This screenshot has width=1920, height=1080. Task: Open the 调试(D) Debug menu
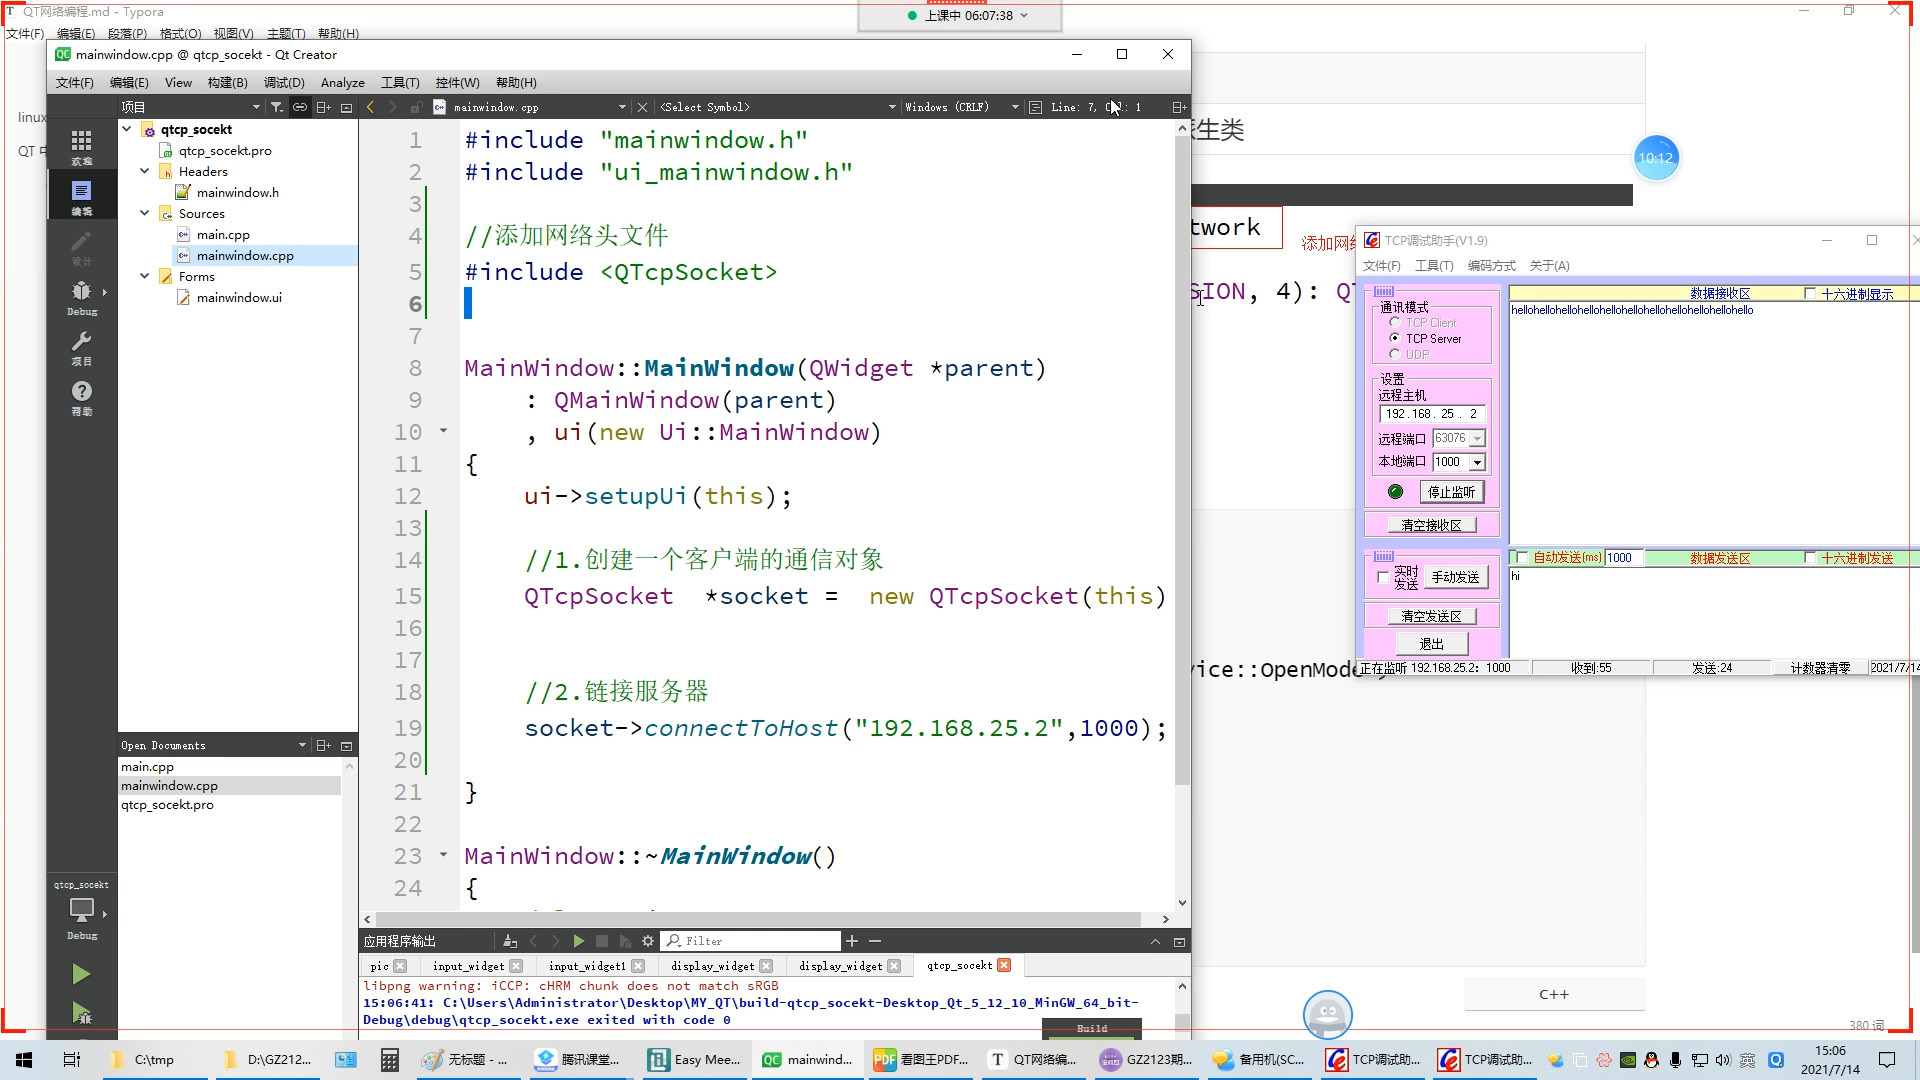point(284,82)
